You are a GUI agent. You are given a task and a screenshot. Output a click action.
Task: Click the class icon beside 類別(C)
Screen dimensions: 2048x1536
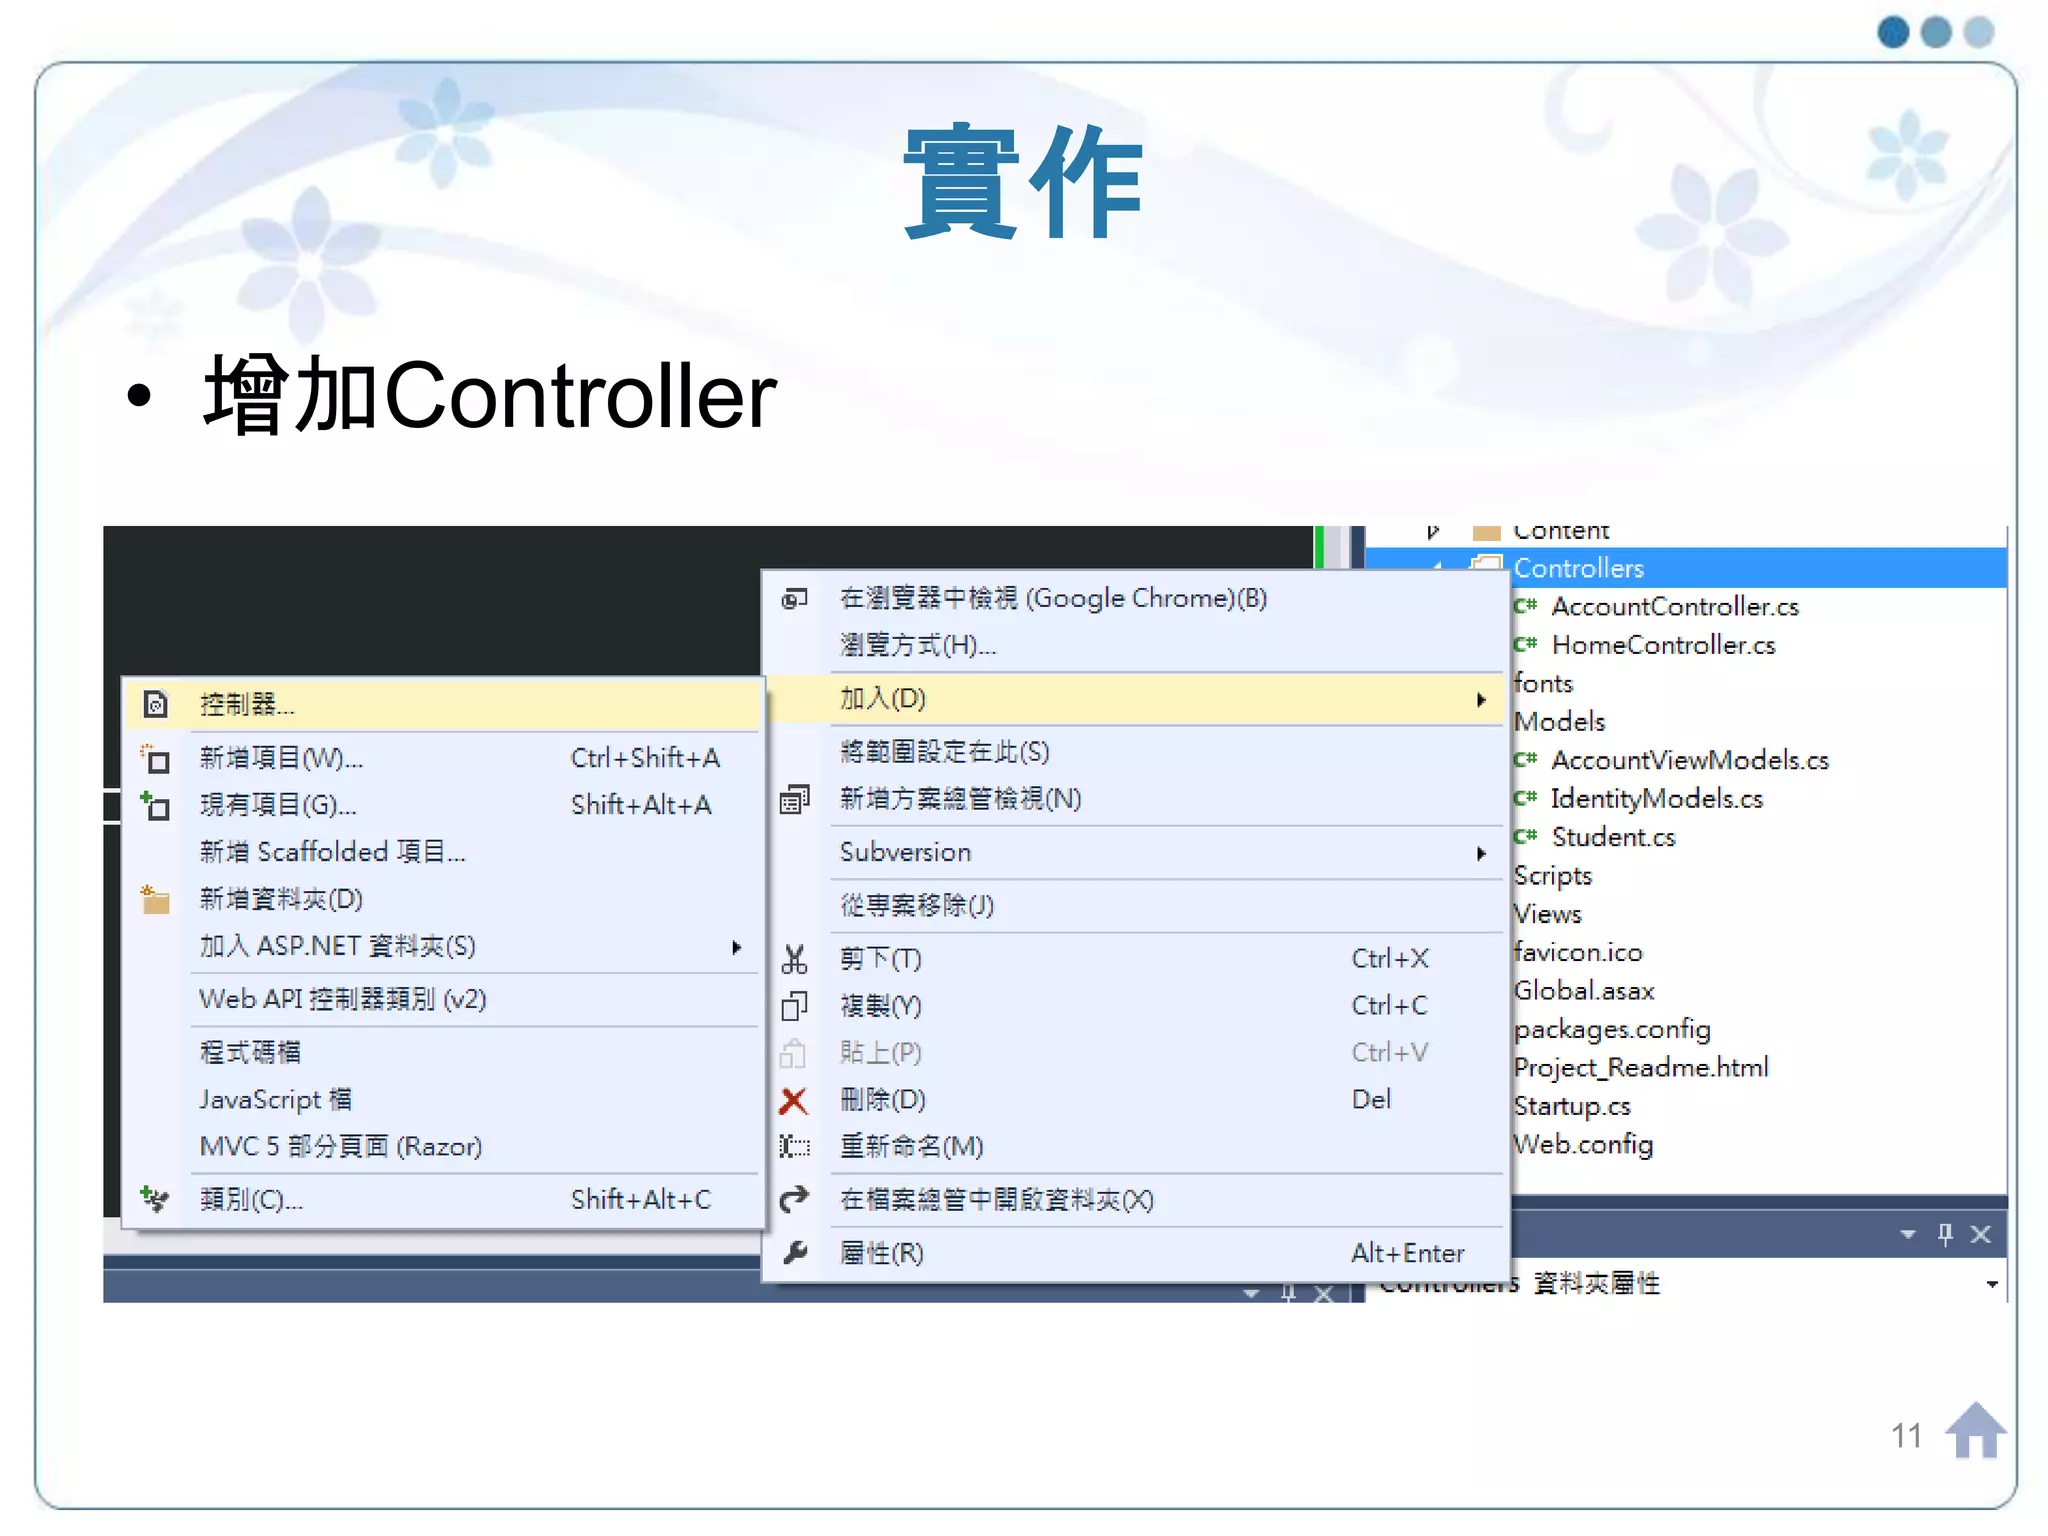[155, 1198]
